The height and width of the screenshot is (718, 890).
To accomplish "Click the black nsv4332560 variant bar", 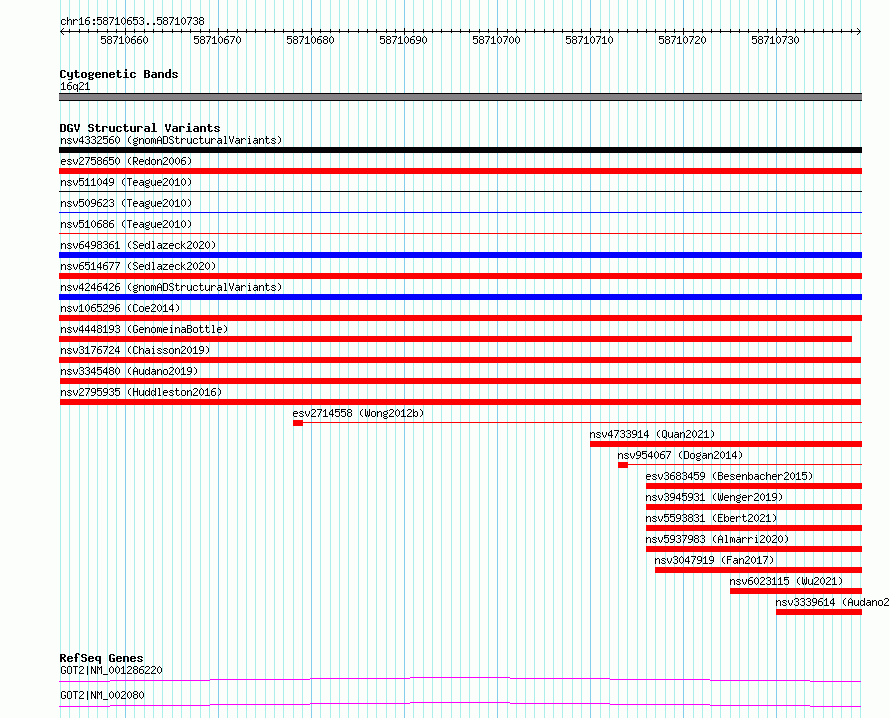I will (x=460, y=150).
